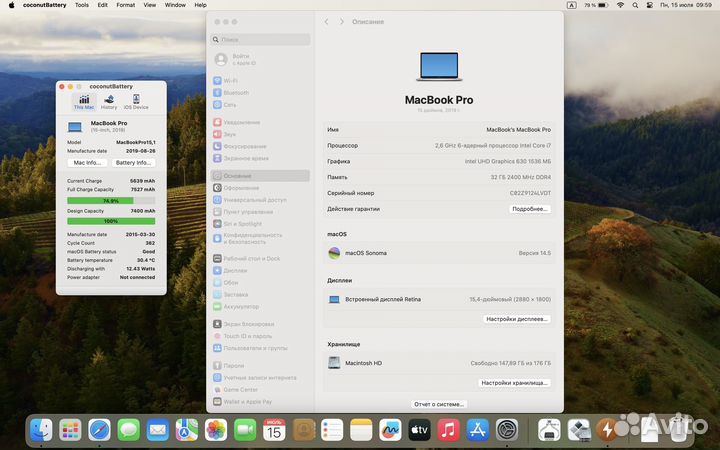720x450 pixels.
Task: Open Фокусирование (Focus) settings
Action: [x=260, y=146]
